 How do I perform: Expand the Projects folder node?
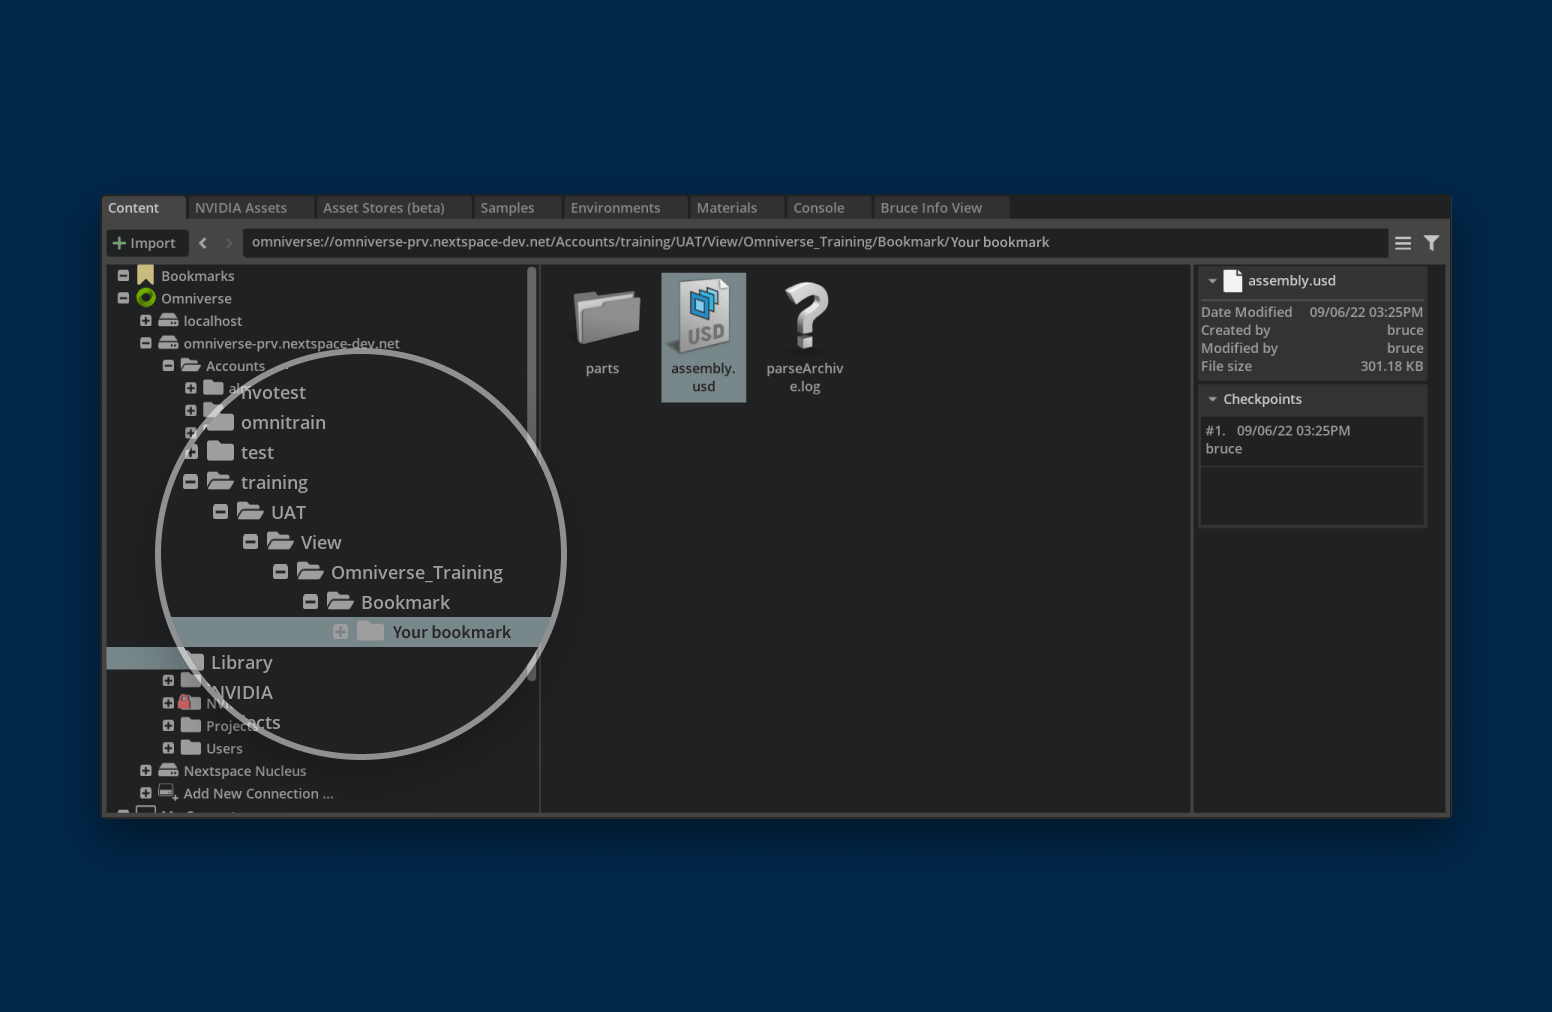coord(168,726)
